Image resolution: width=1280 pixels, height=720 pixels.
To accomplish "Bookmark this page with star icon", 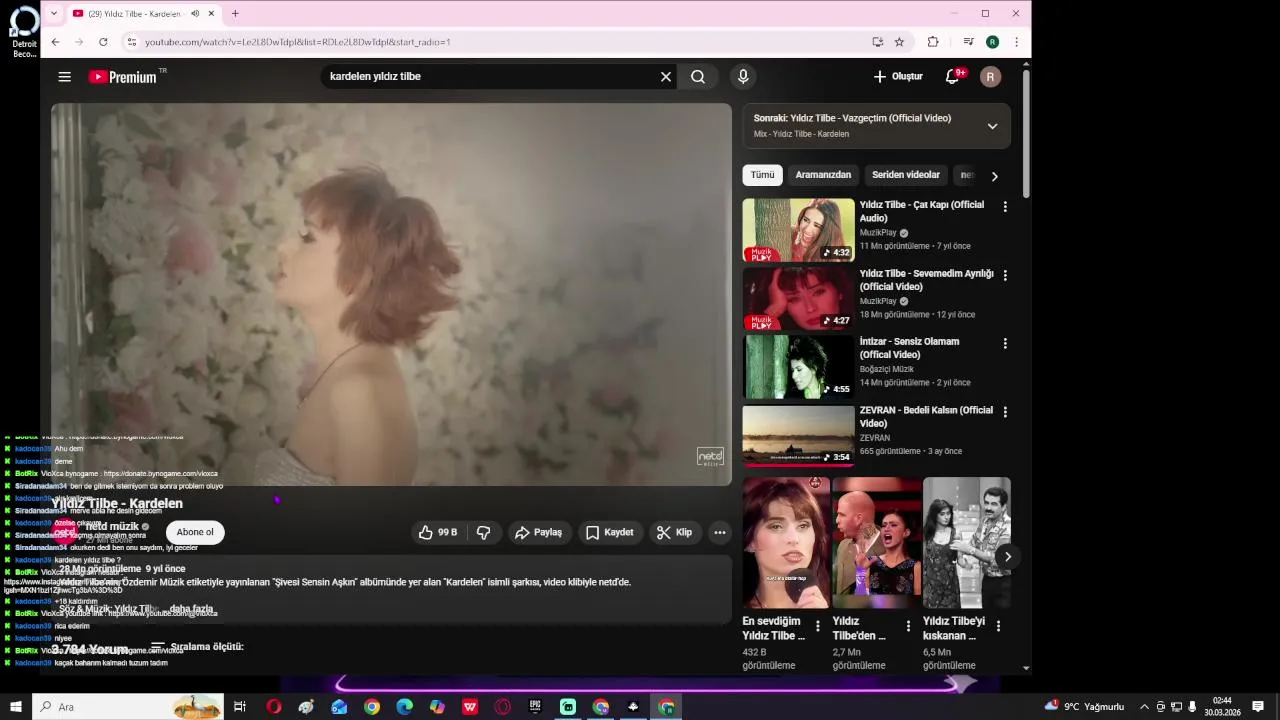I will [899, 42].
